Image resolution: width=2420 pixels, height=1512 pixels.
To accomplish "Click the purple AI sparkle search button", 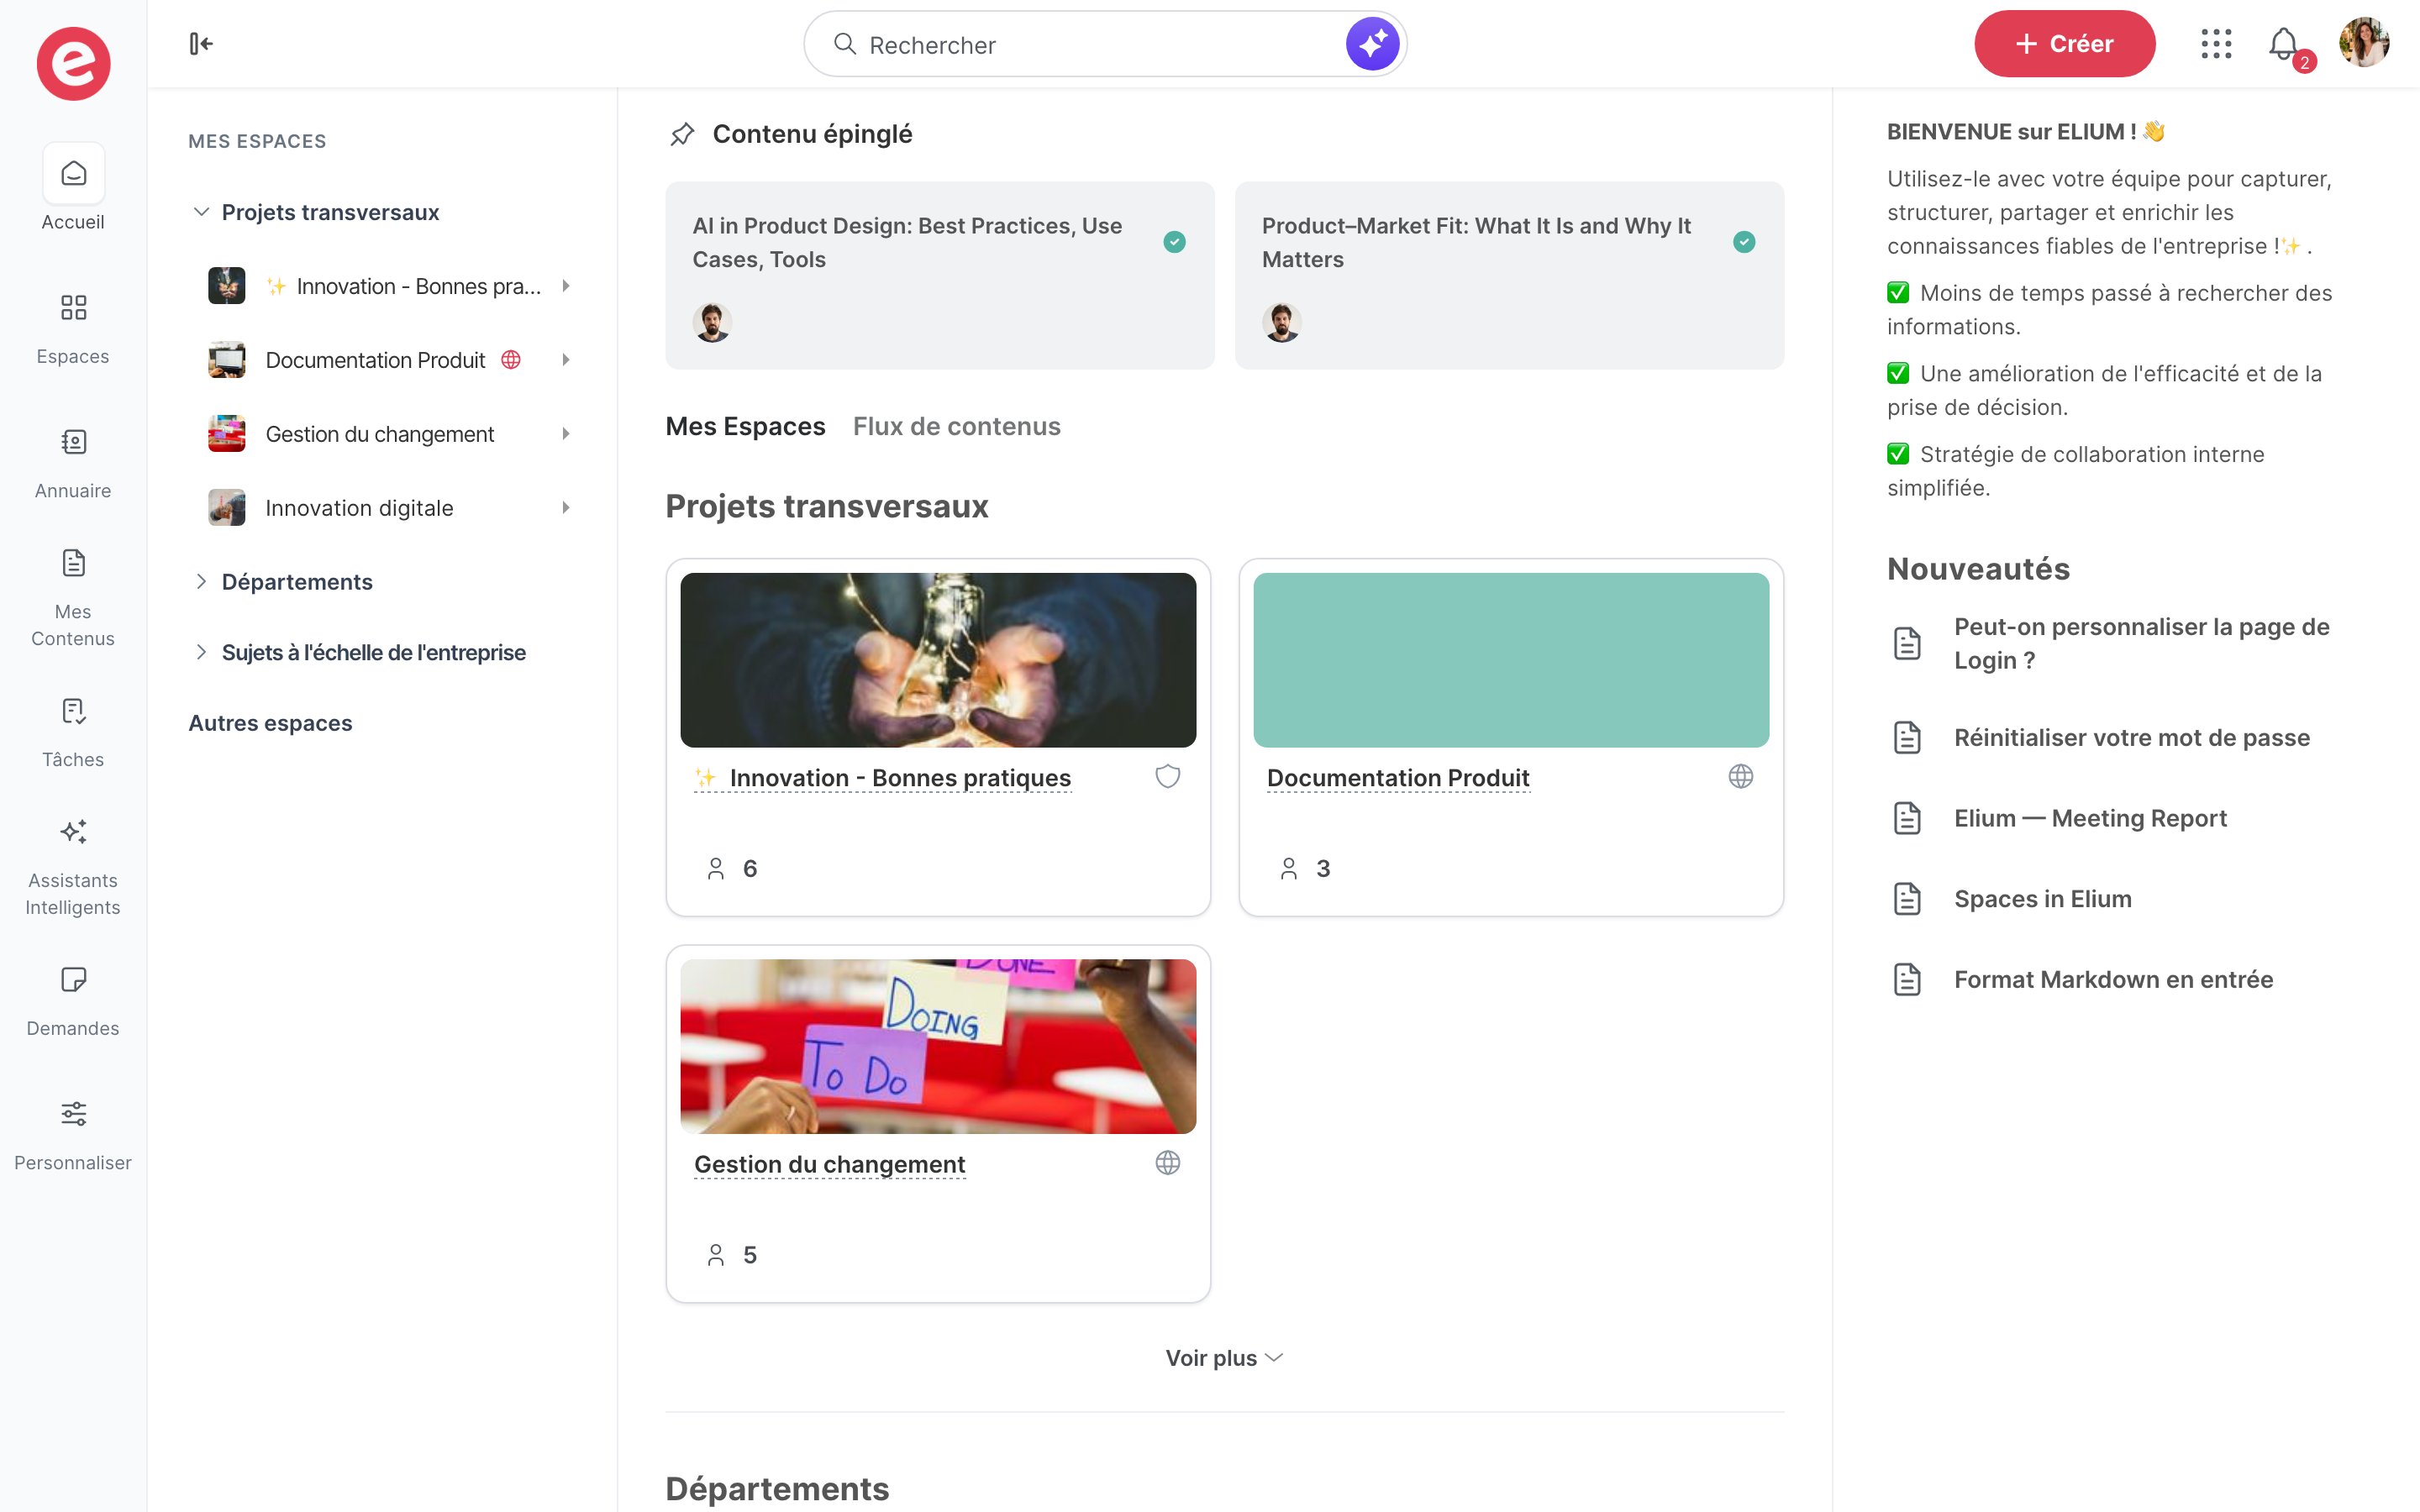I will (x=1372, y=44).
